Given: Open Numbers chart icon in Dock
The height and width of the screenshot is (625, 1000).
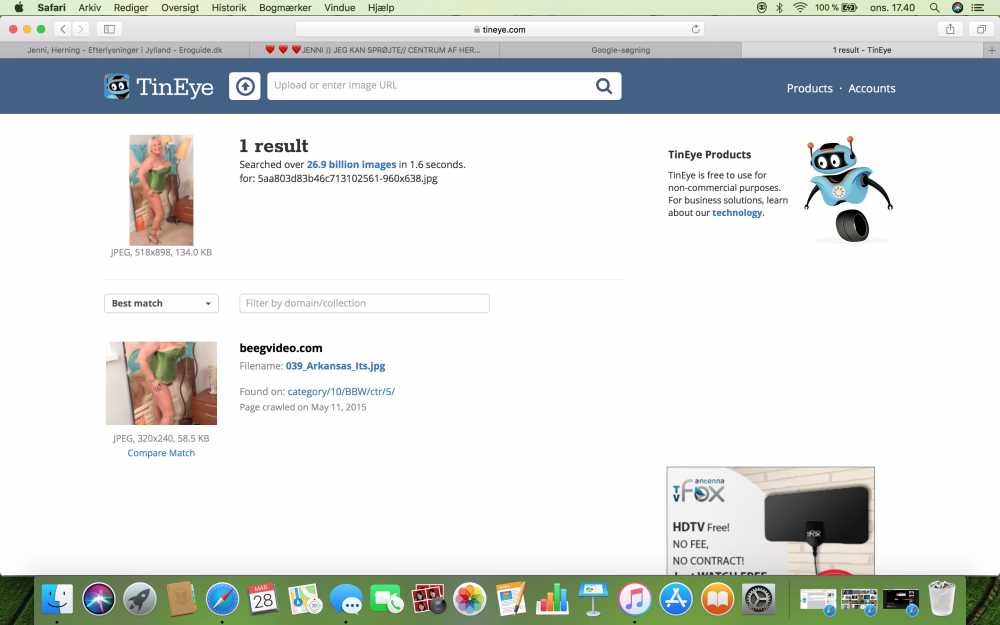Looking at the screenshot, I should (552, 599).
